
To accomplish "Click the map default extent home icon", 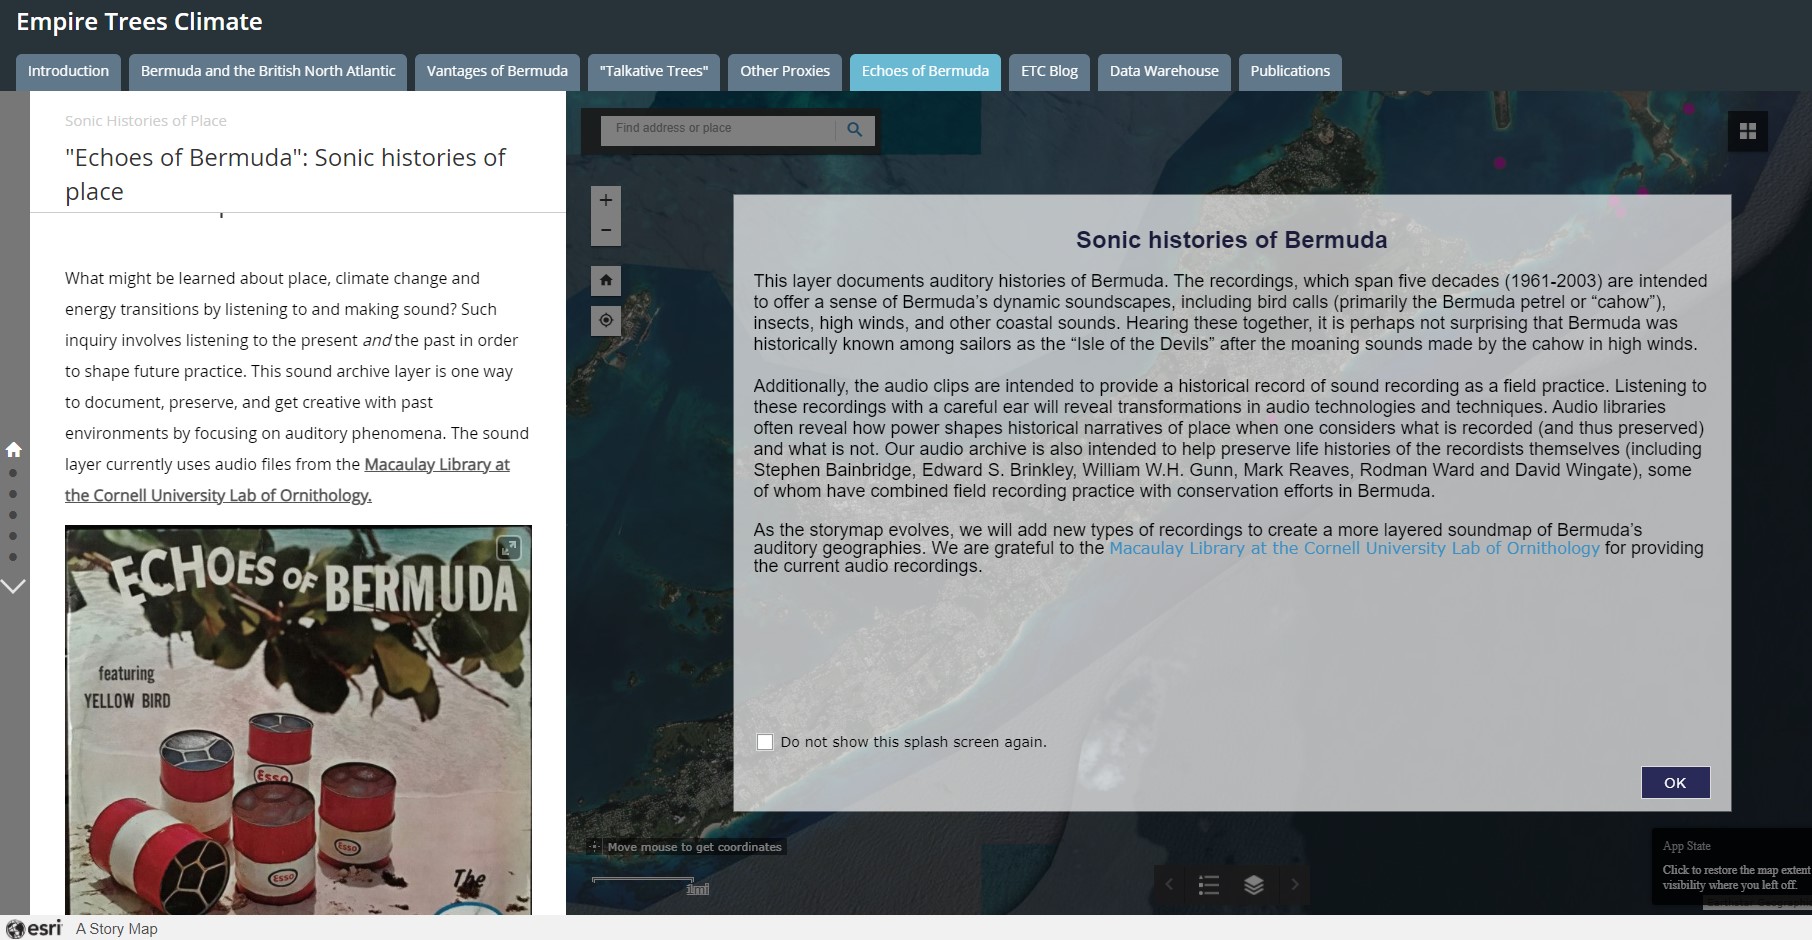I will coord(605,281).
